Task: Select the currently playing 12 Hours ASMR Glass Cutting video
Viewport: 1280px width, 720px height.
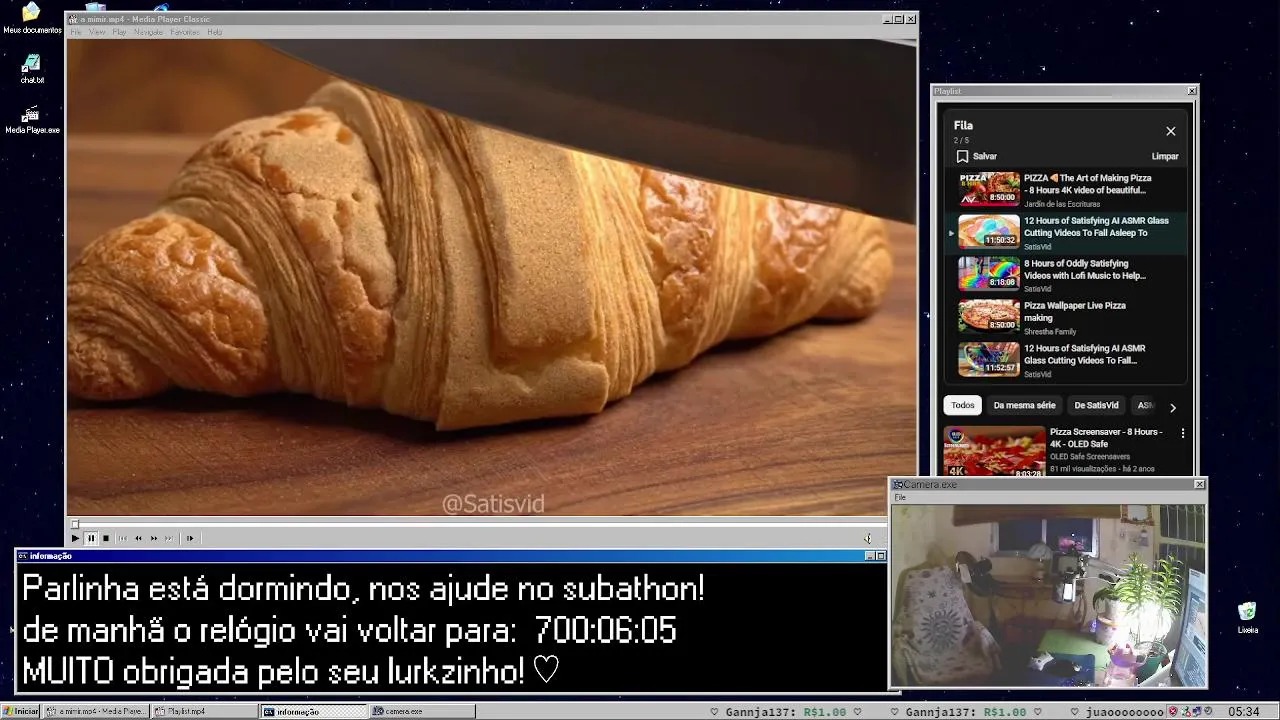Action: coord(1066,232)
